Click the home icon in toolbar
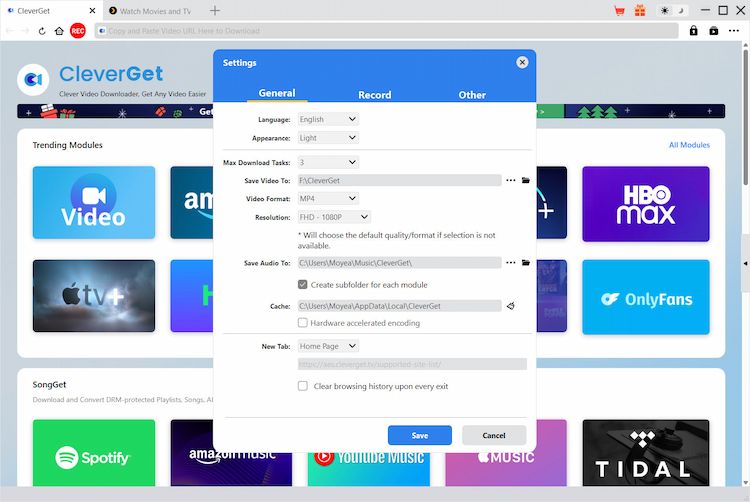Image resolution: width=750 pixels, height=502 pixels. [x=60, y=31]
